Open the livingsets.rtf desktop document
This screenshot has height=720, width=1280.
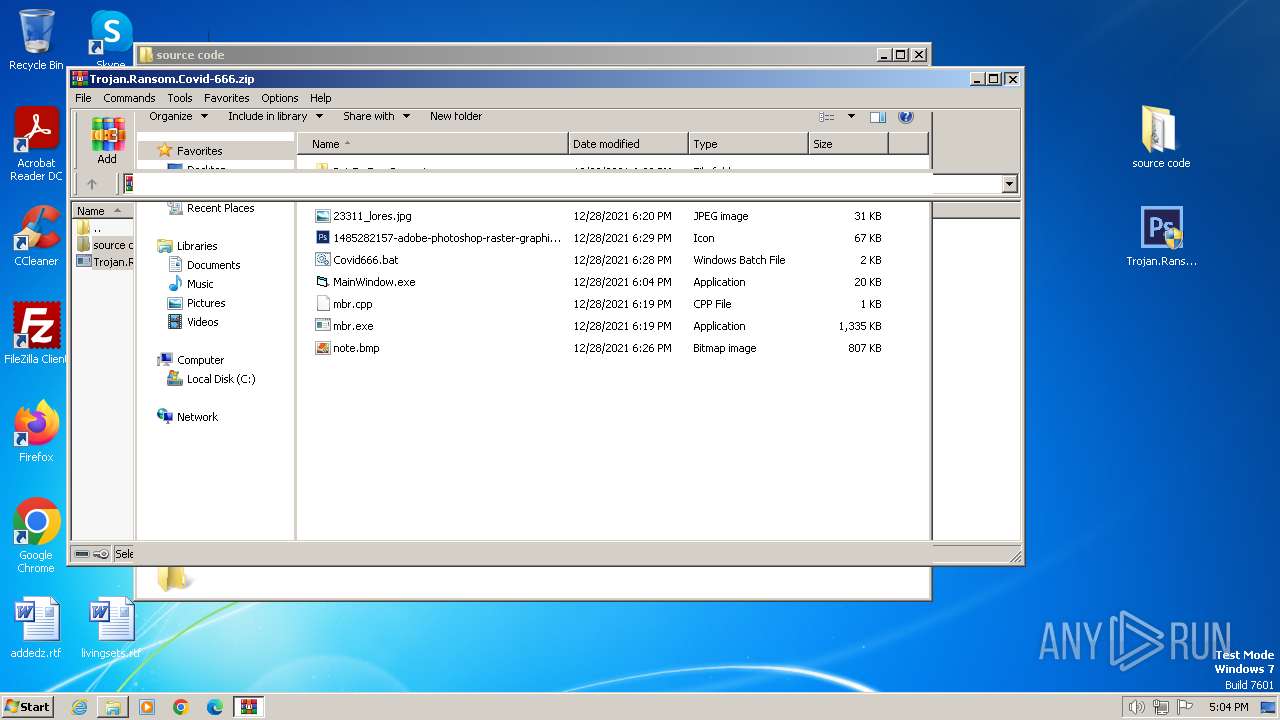coord(110,629)
